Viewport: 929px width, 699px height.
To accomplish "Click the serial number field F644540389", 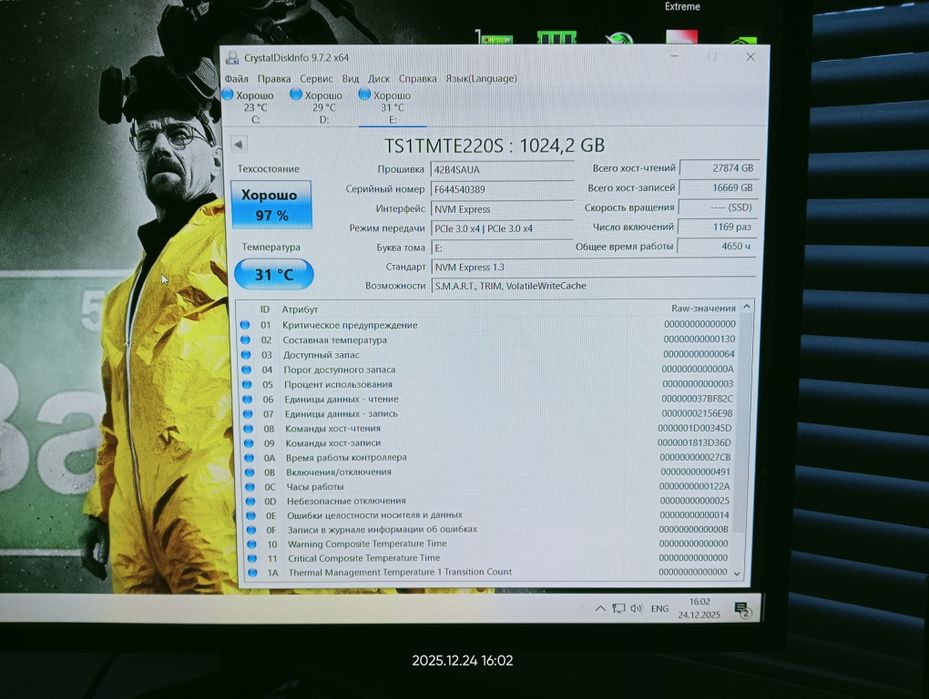I will pos(502,189).
